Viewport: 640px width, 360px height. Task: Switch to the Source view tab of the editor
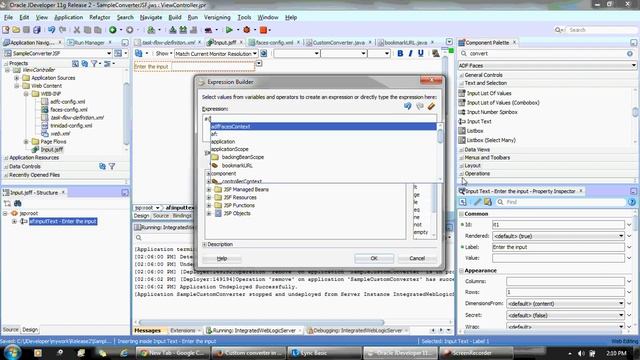pos(161,216)
